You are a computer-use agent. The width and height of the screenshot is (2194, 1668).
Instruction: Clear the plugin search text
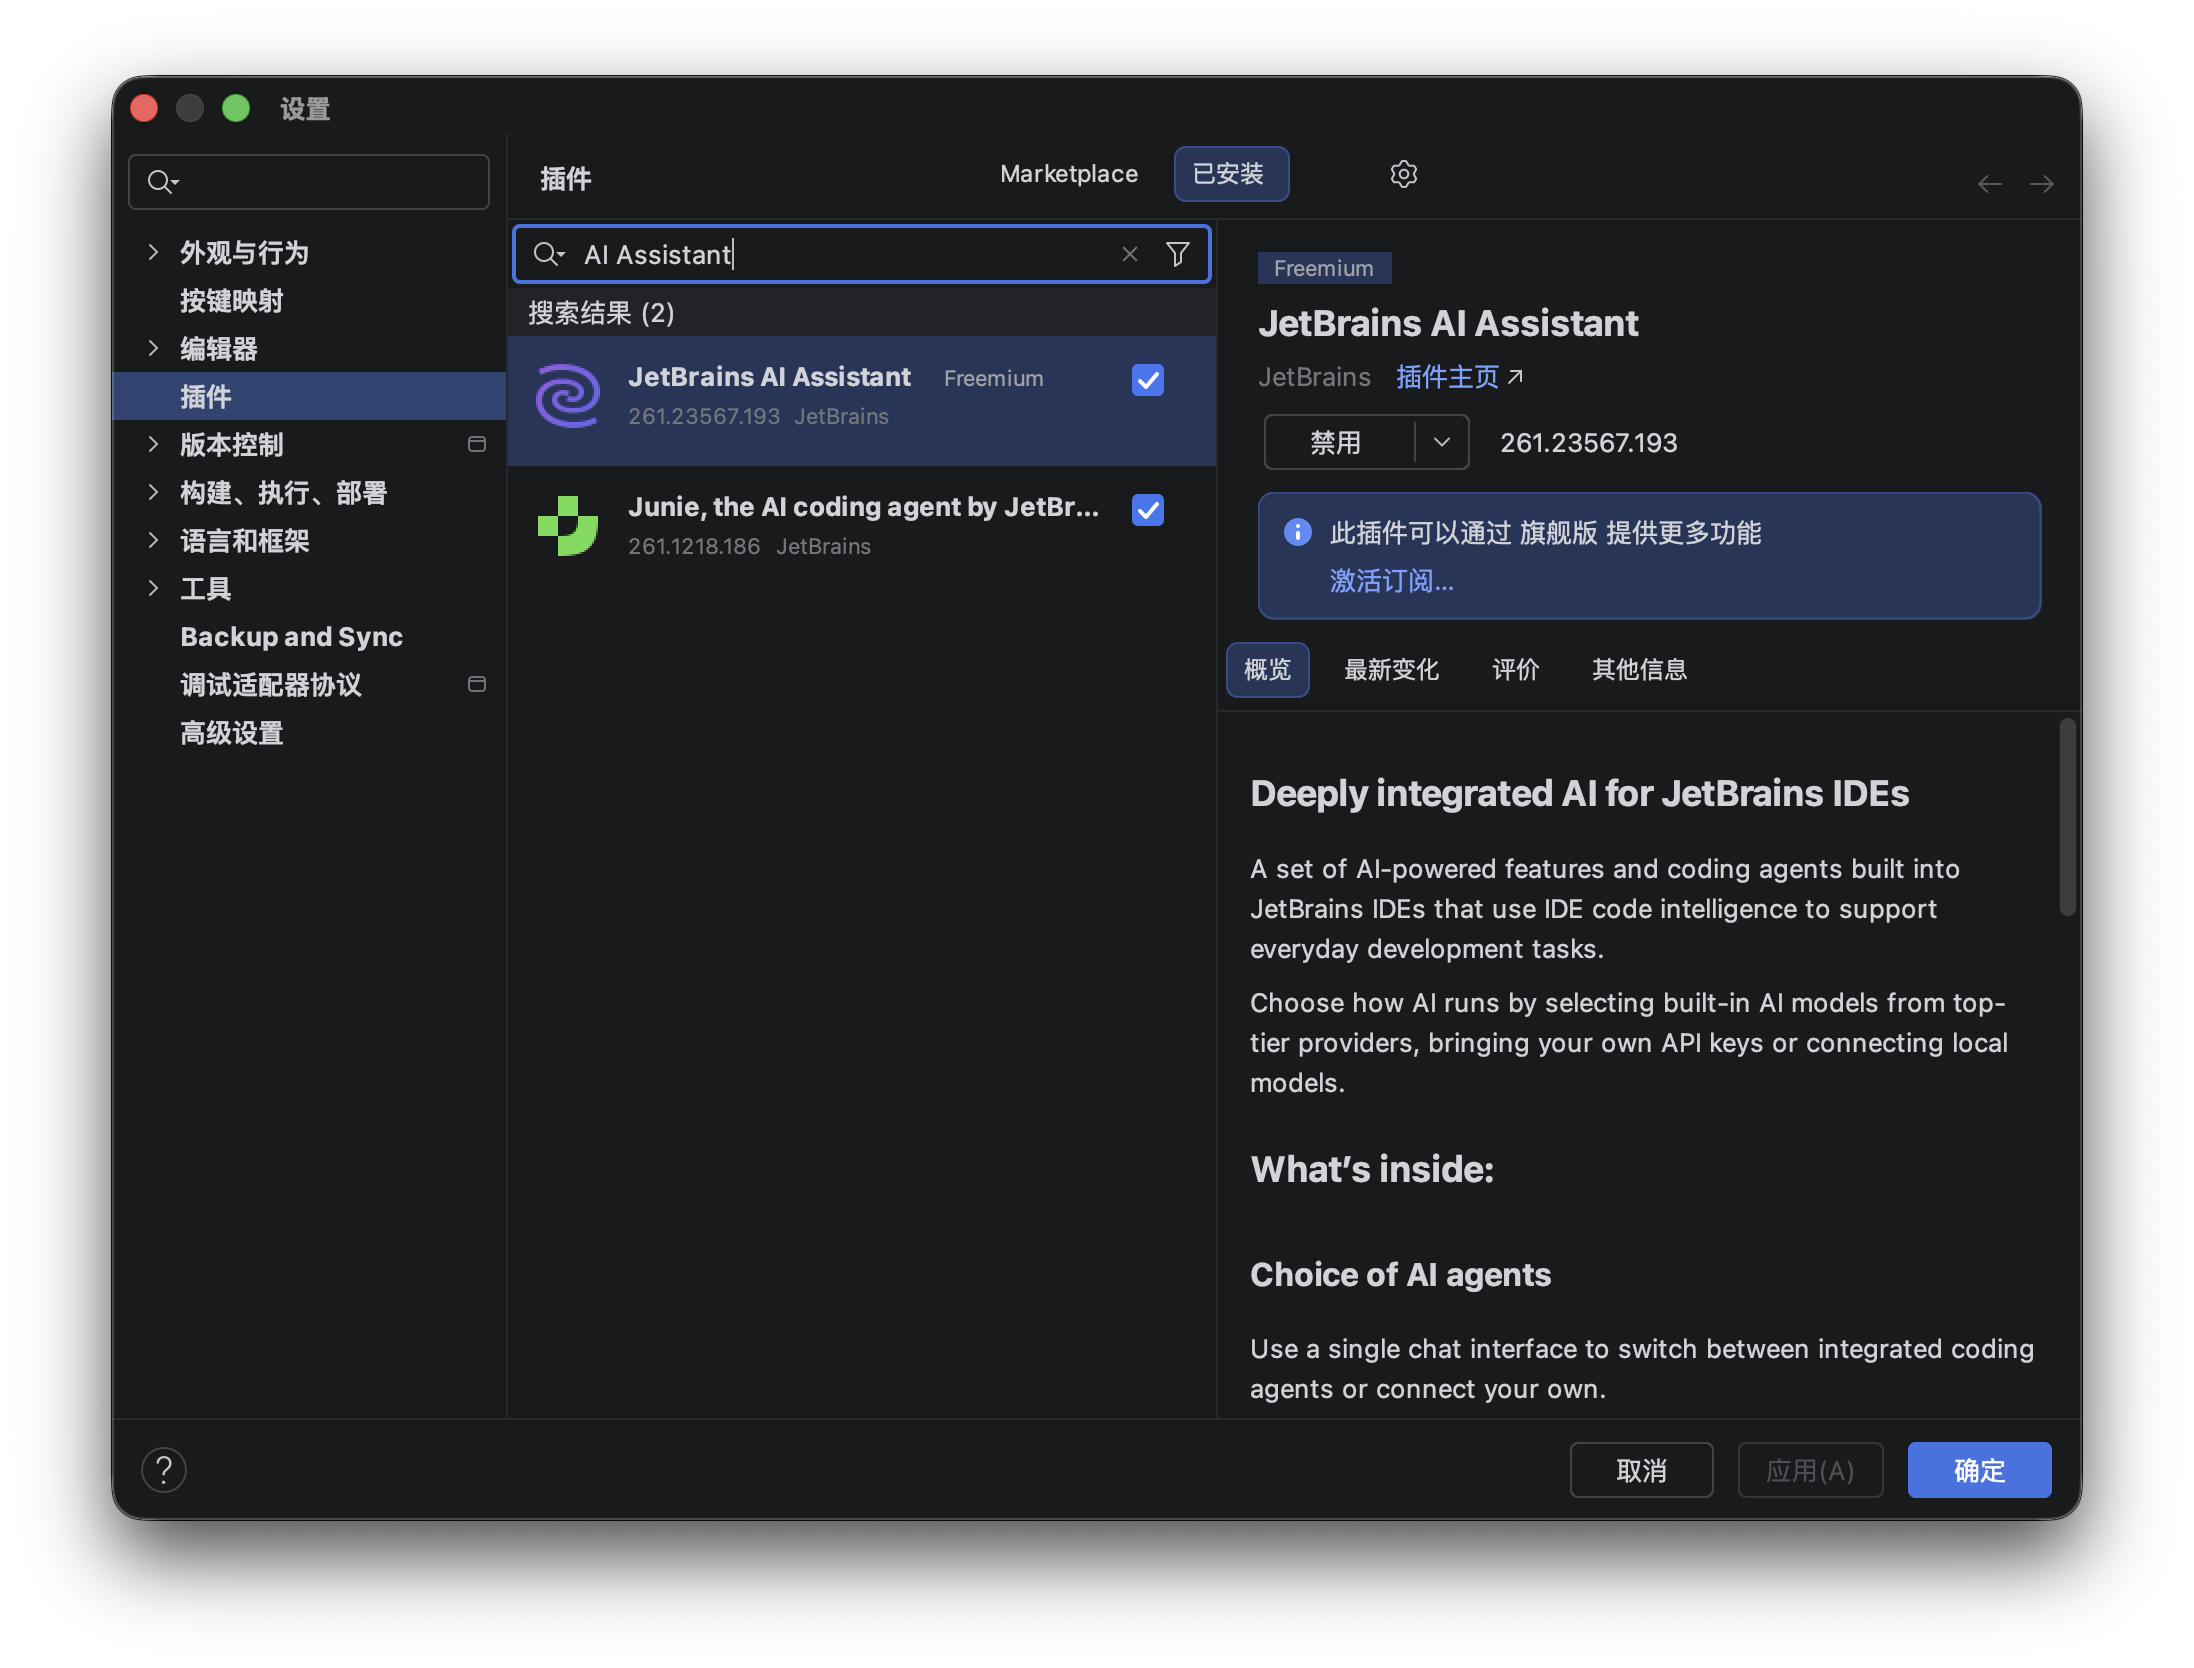[1129, 254]
